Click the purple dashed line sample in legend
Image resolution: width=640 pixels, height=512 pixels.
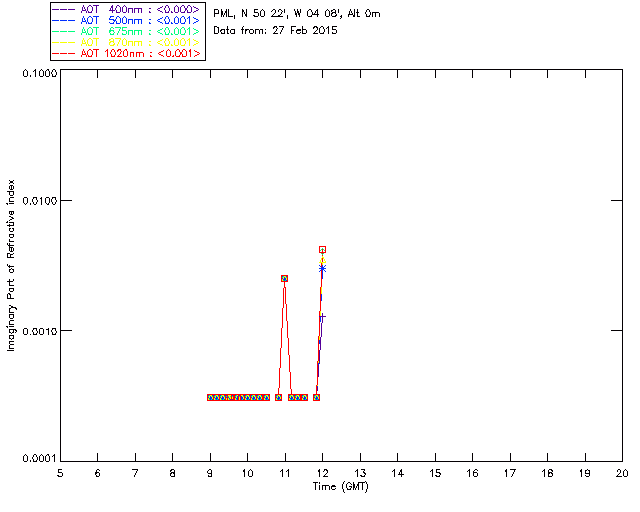64,9
